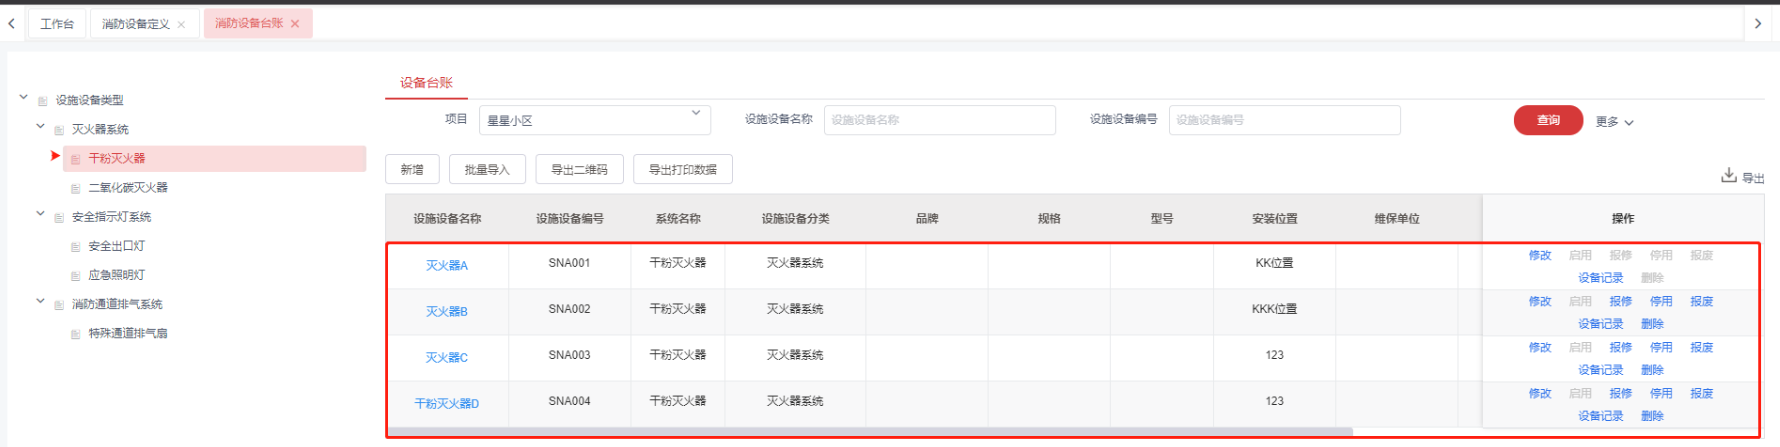The height and width of the screenshot is (447, 1780).
Task: Click 报废 in the 灭火器B row
Action: point(1702,302)
